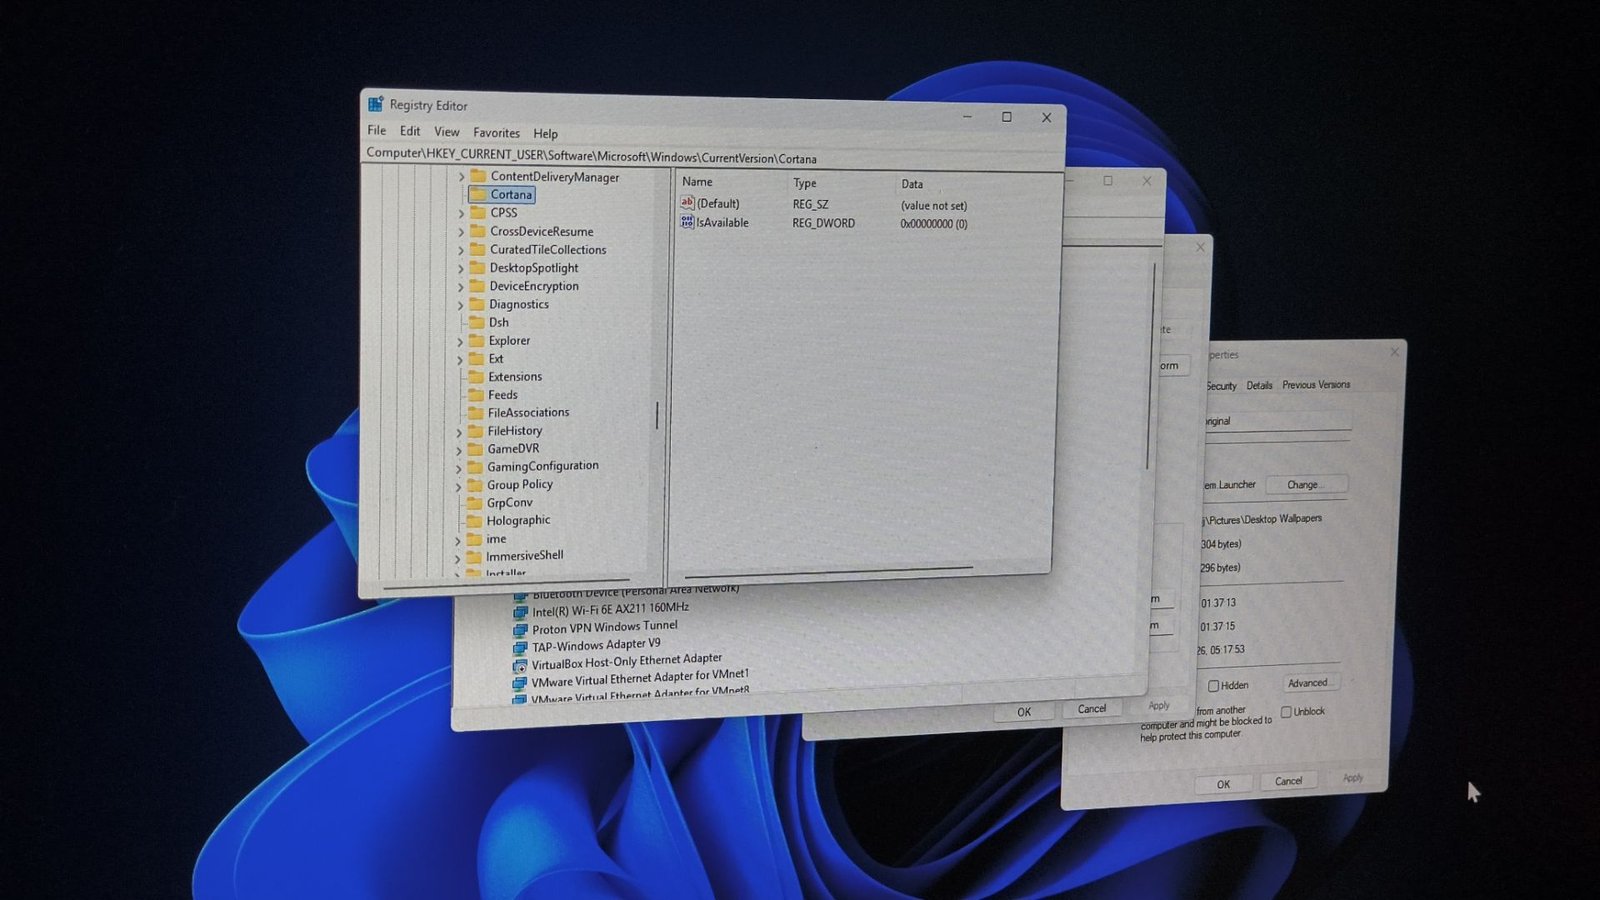Click the ImmersiveShell key folder icon
The width and height of the screenshot is (1600, 900).
pos(474,556)
